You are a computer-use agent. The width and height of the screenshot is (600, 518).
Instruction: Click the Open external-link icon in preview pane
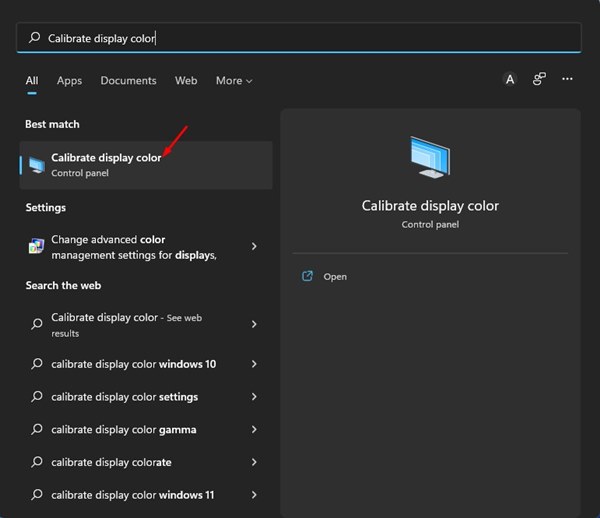(308, 276)
